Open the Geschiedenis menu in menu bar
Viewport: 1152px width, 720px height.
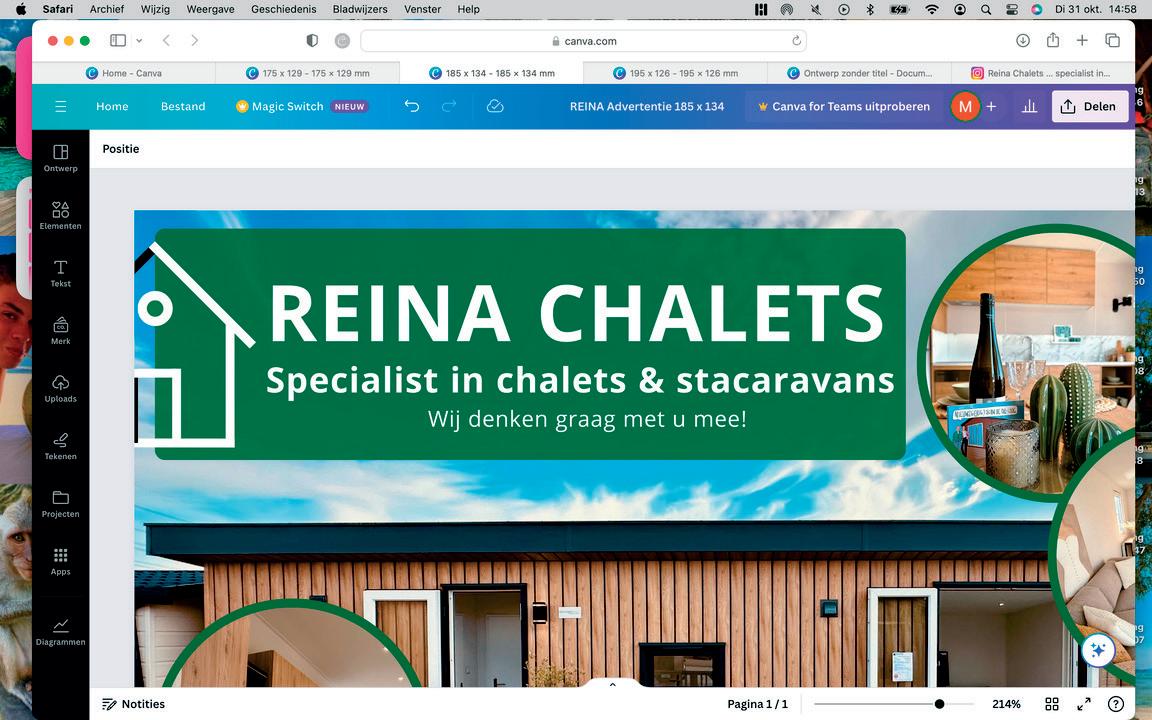click(x=284, y=9)
